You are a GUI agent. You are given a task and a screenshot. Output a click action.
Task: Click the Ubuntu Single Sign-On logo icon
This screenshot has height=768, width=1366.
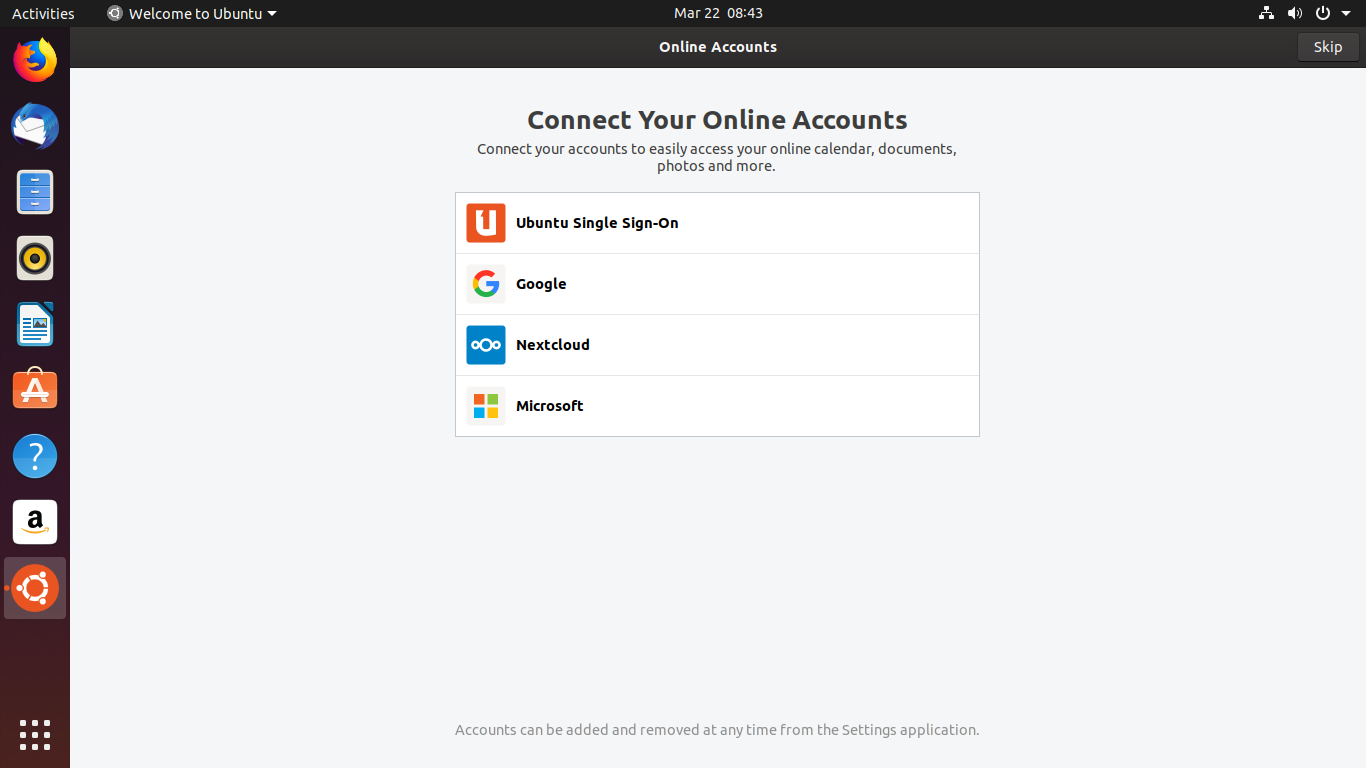pos(486,223)
